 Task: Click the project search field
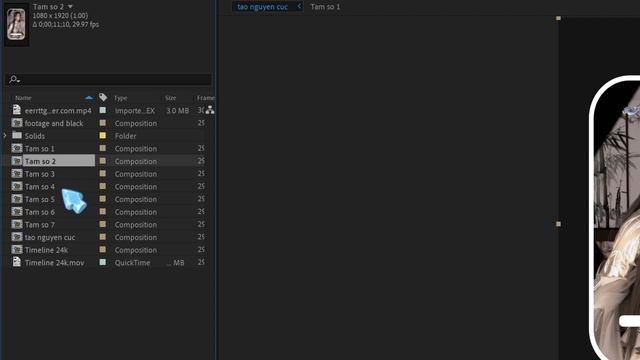[x=109, y=79]
